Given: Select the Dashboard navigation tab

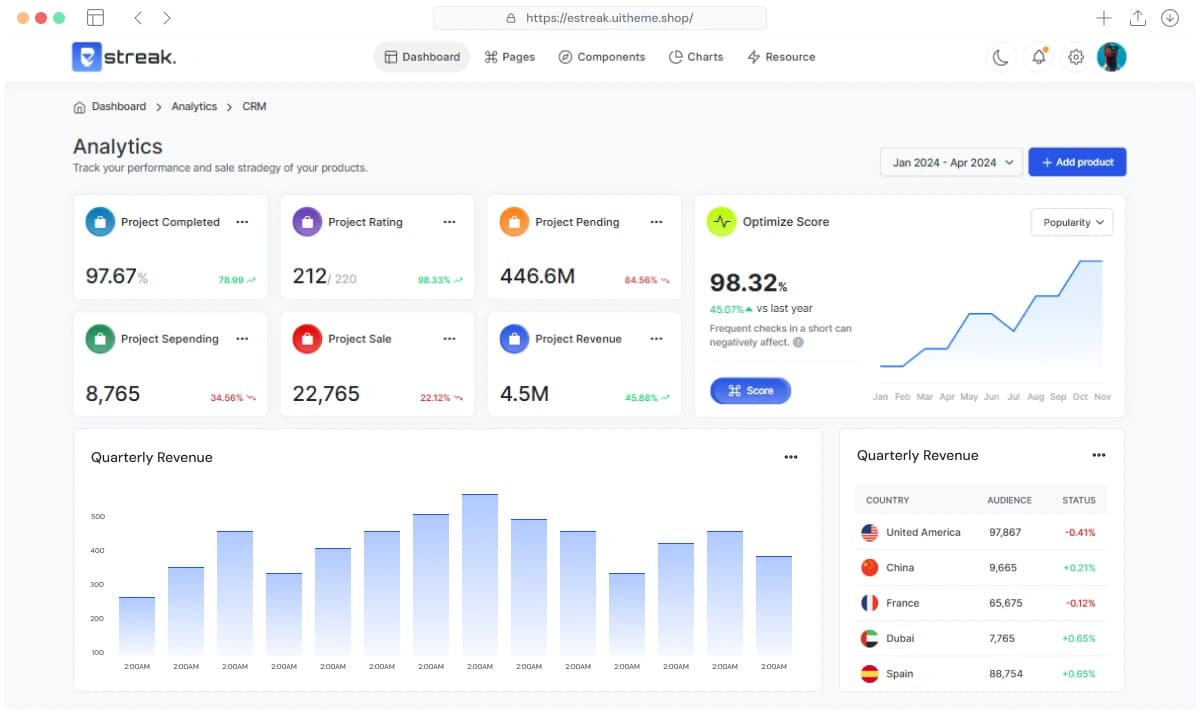Looking at the screenshot, I should point(421,57).
